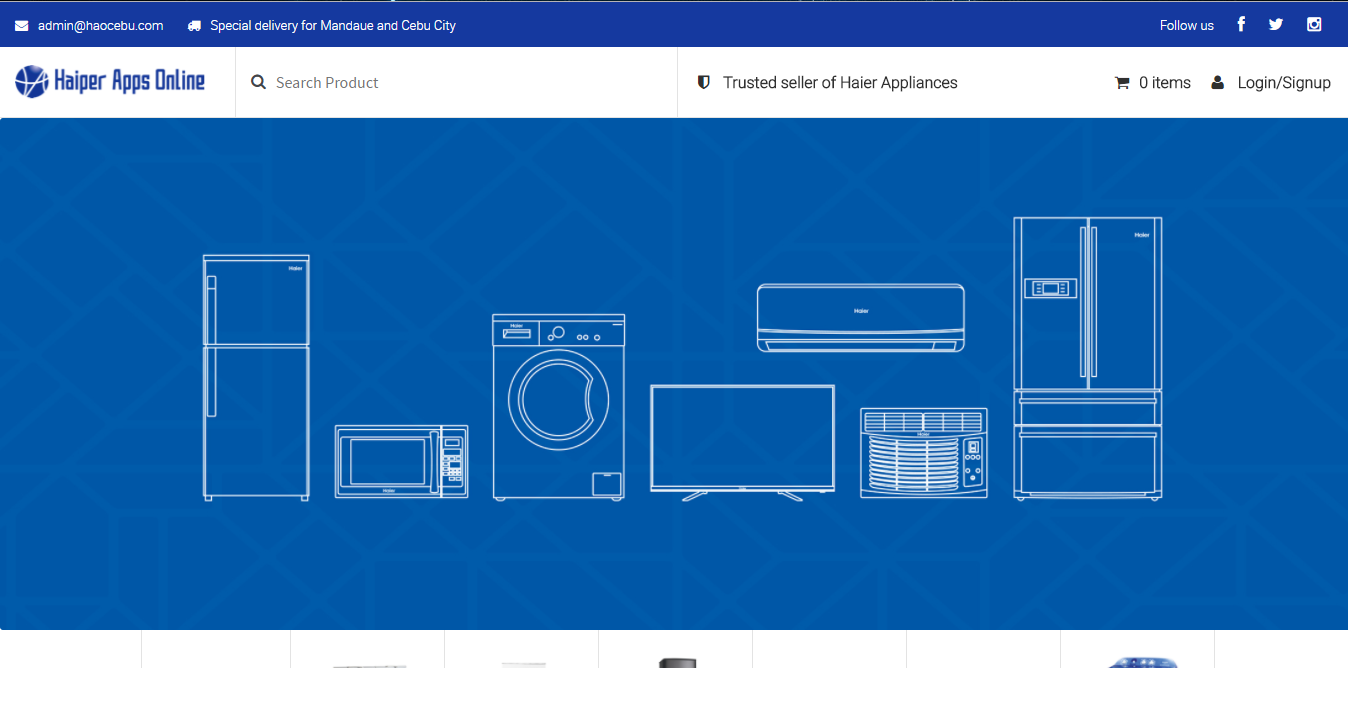Click Special delivery for Mandaue announcement

[333, 25]
